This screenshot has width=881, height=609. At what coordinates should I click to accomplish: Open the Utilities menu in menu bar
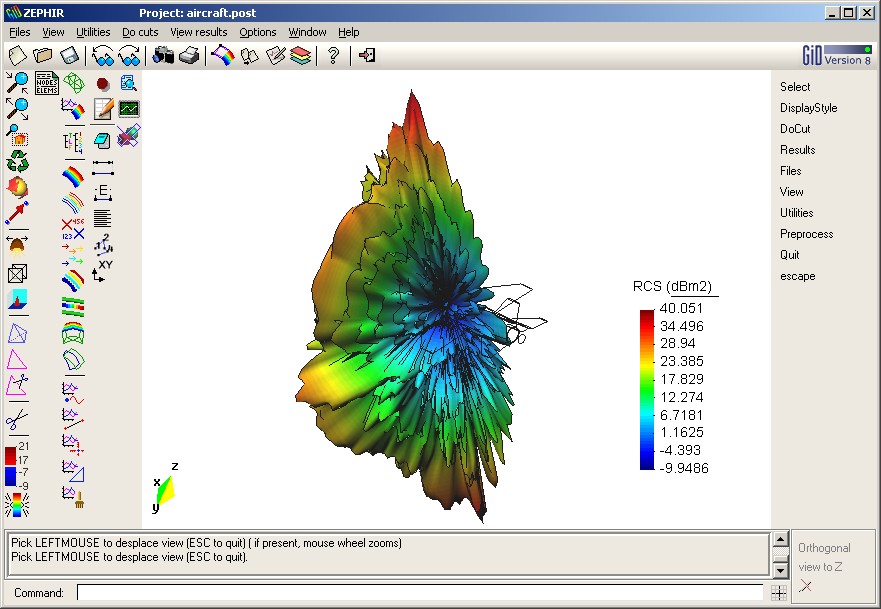[x=93, y=32]
